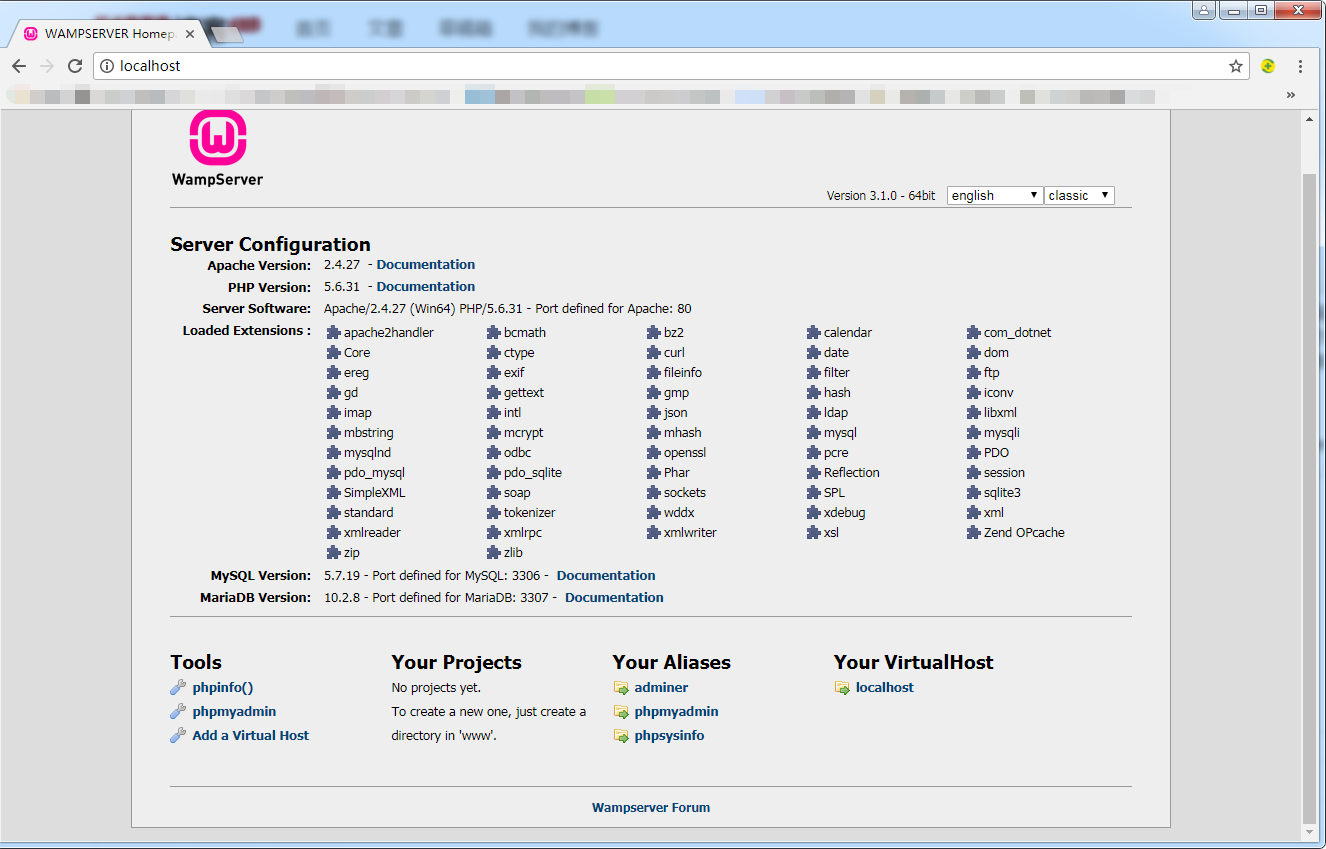The height and width of the screenshot is (849, 1326).
Task: Click the puzzle icon next to curl
Action: (654, 352)
